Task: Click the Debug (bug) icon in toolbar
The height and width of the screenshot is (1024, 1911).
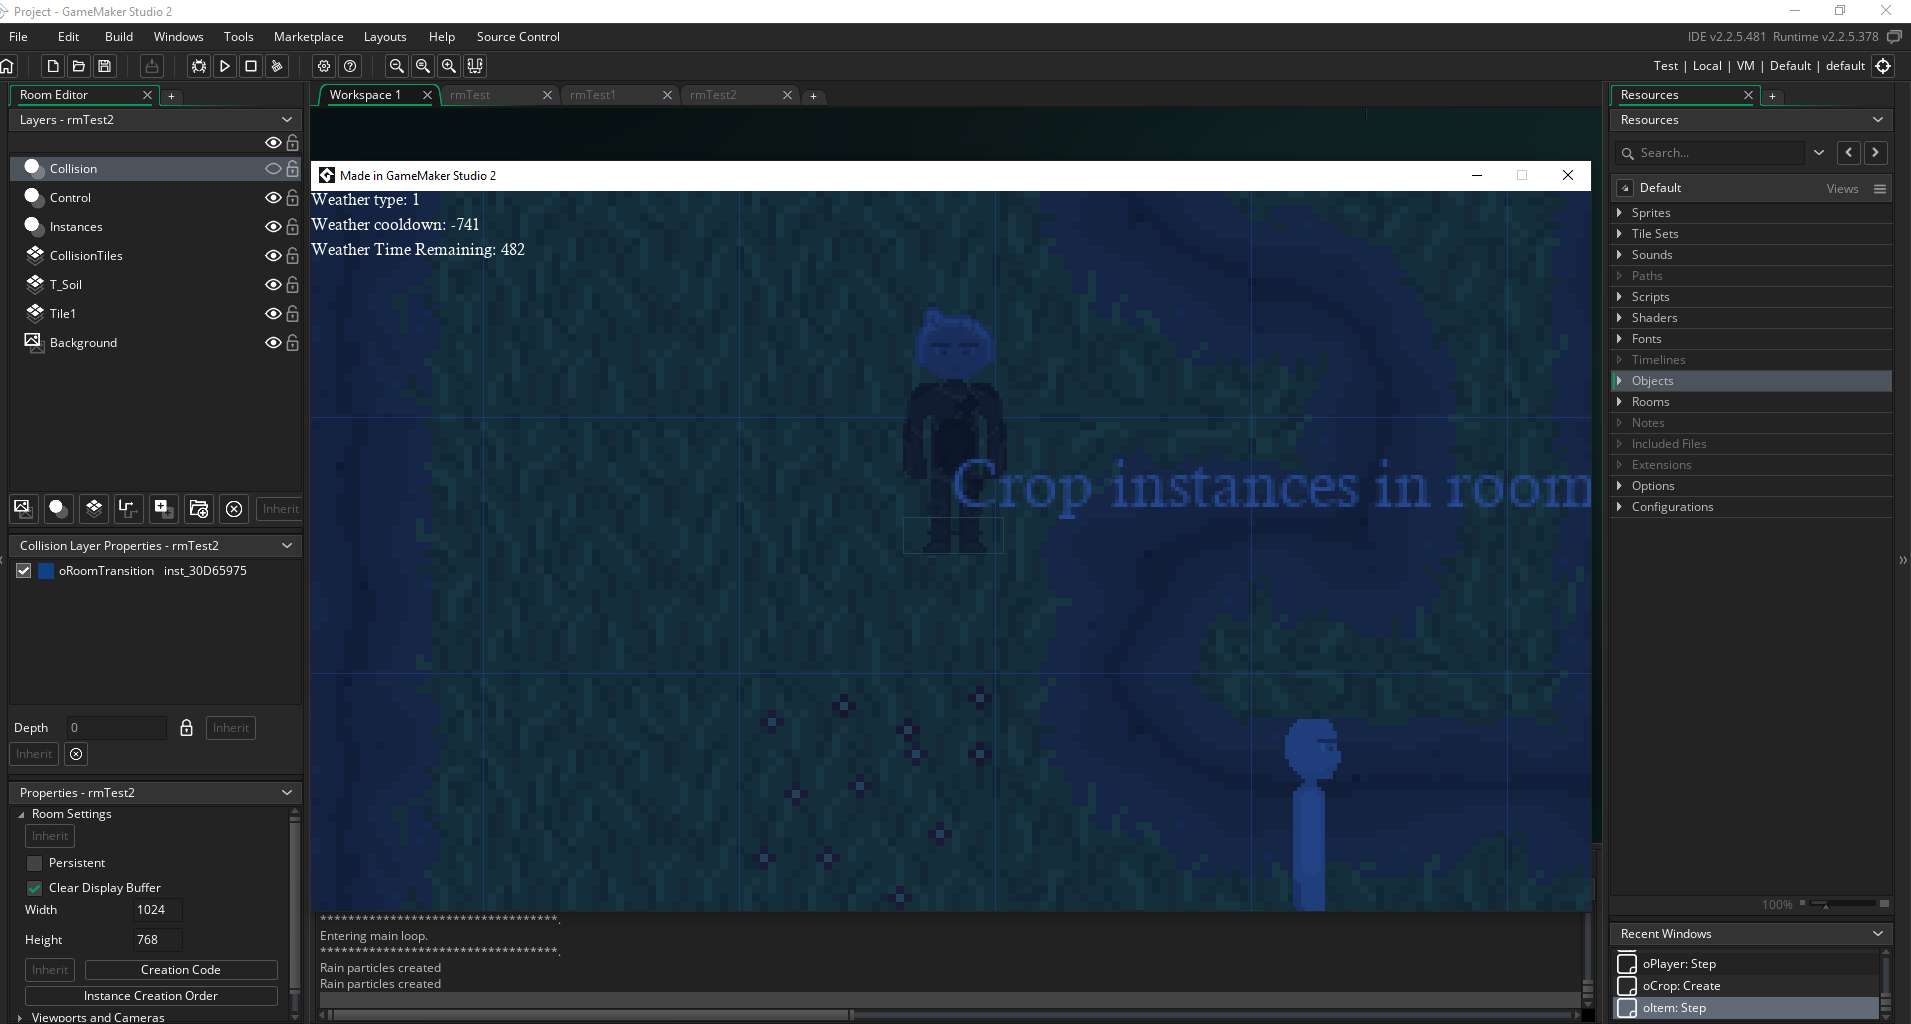Action: [199, 66]
